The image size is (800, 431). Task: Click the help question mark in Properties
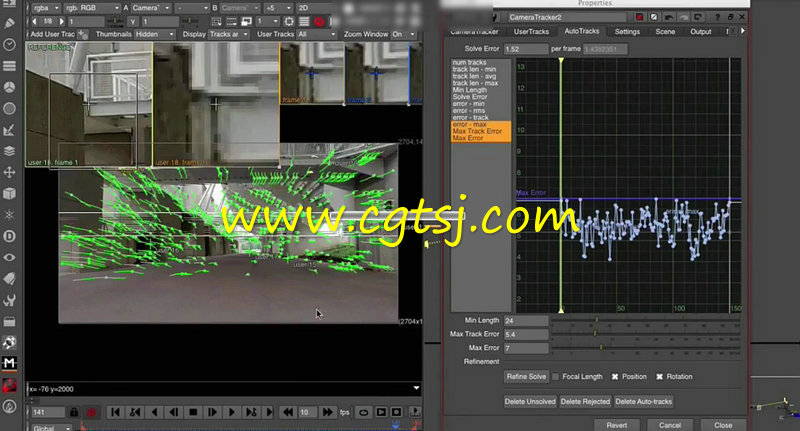[717, 17]
